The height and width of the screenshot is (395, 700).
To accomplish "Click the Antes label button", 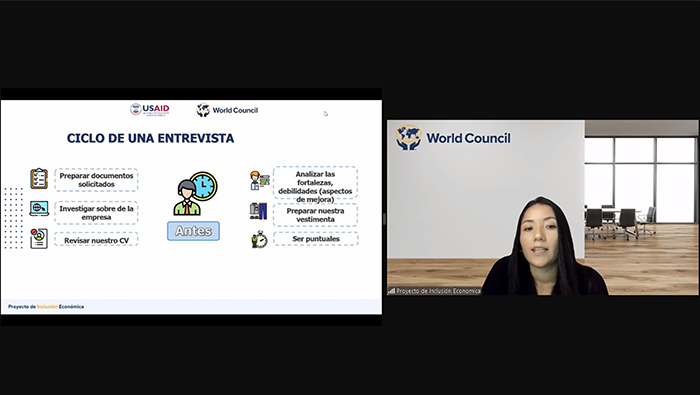I will coord(193,231).
